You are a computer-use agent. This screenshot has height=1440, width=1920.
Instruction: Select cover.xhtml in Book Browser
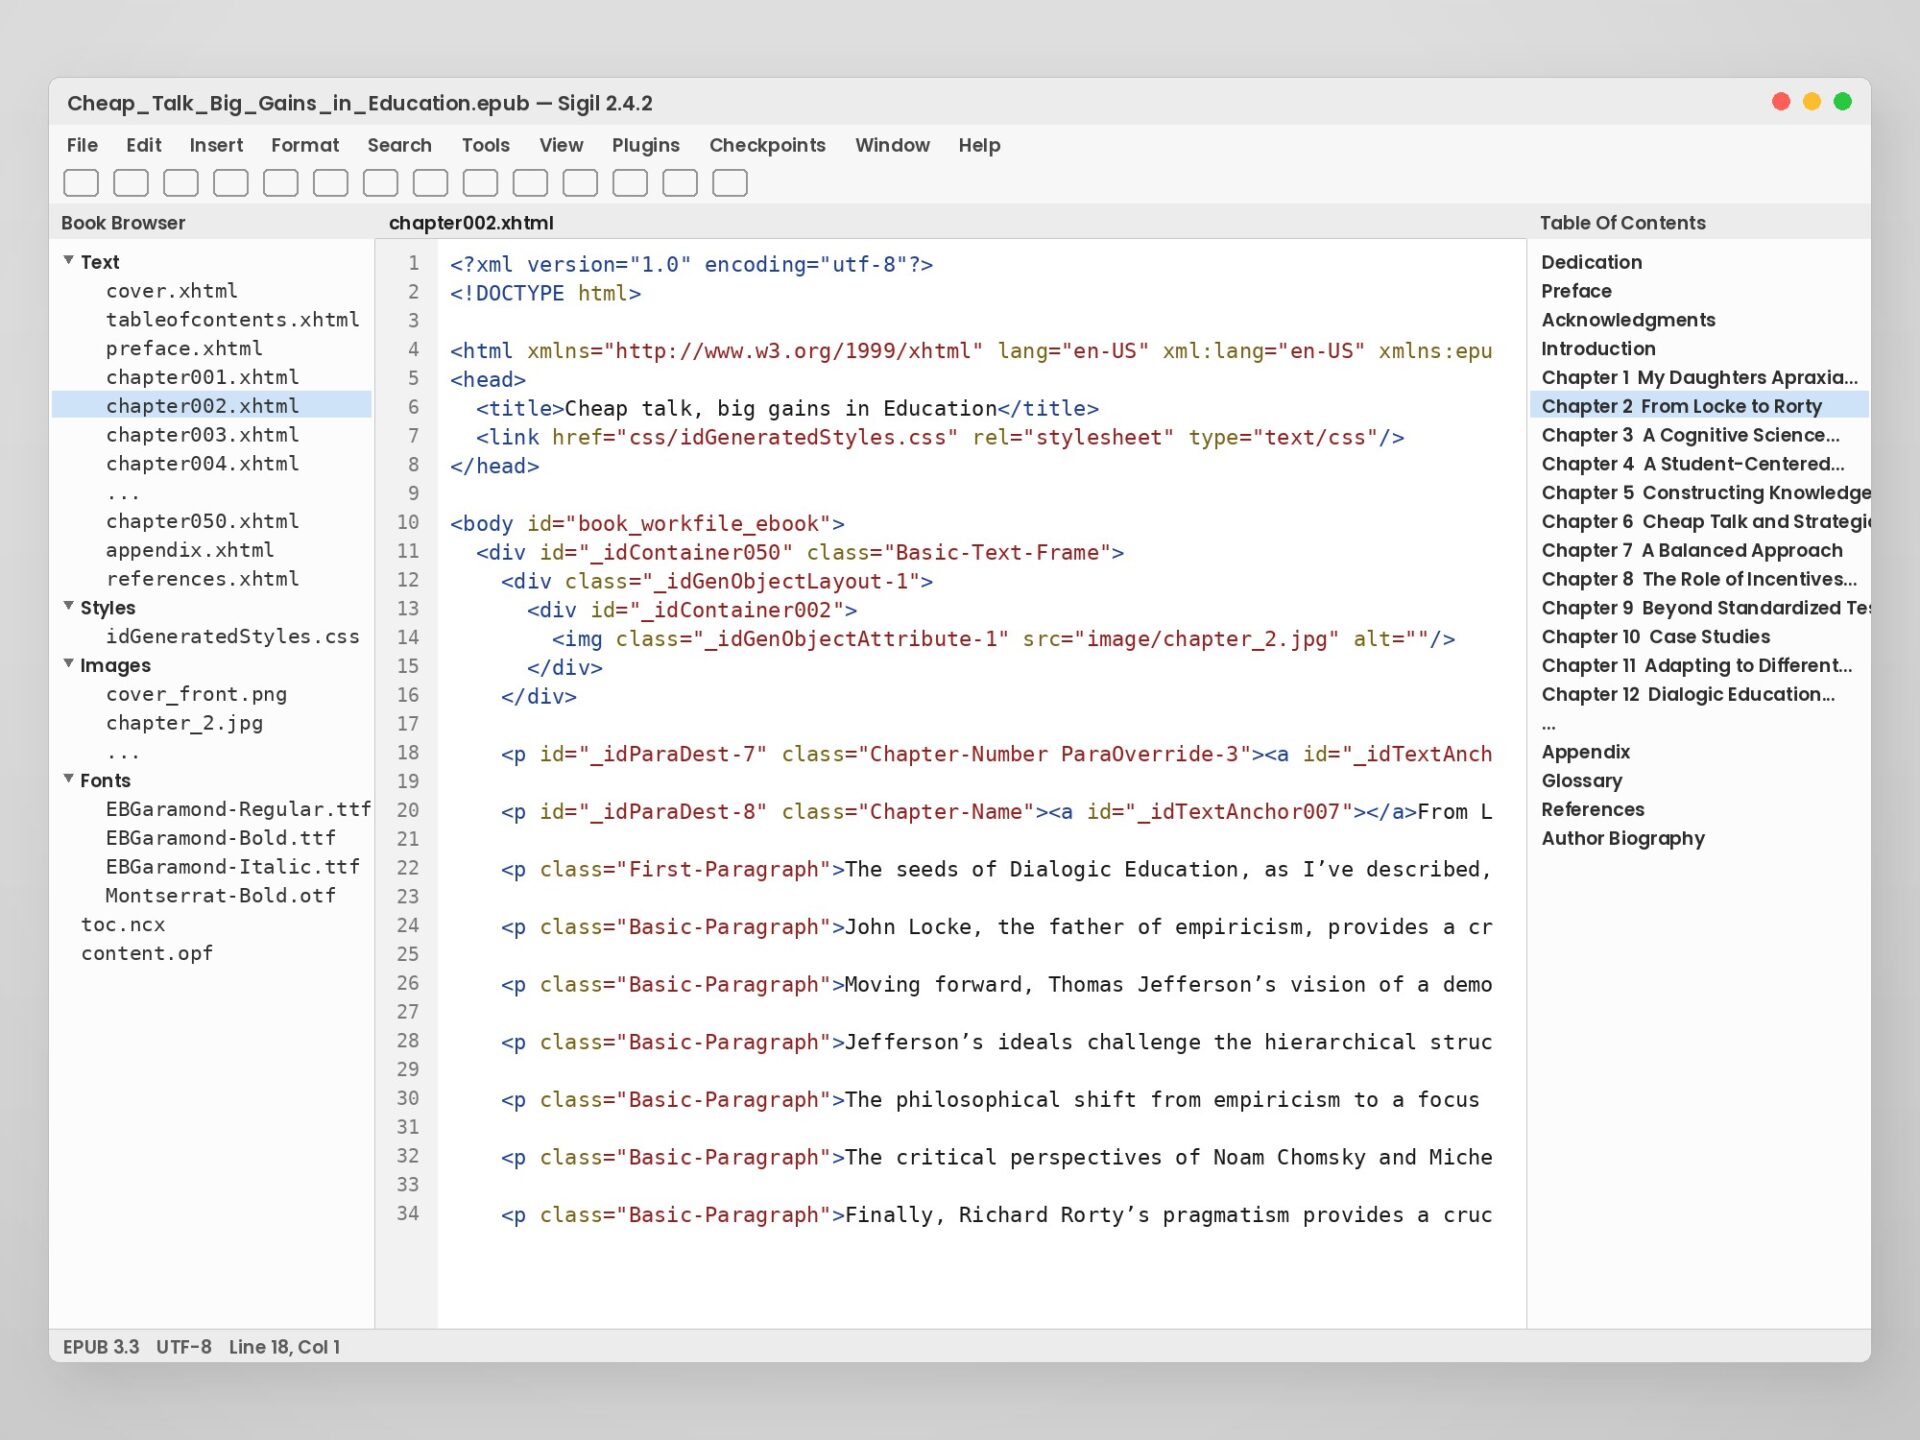(x=171, y=291)
